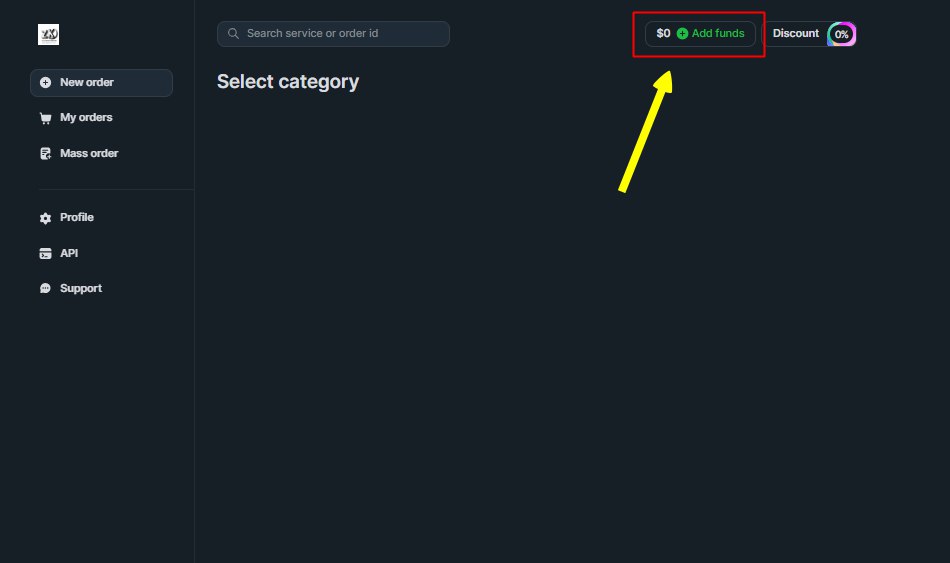Click the magnifying glass search icon
This screenshot has height=563, width=950.
pos(234,34)
